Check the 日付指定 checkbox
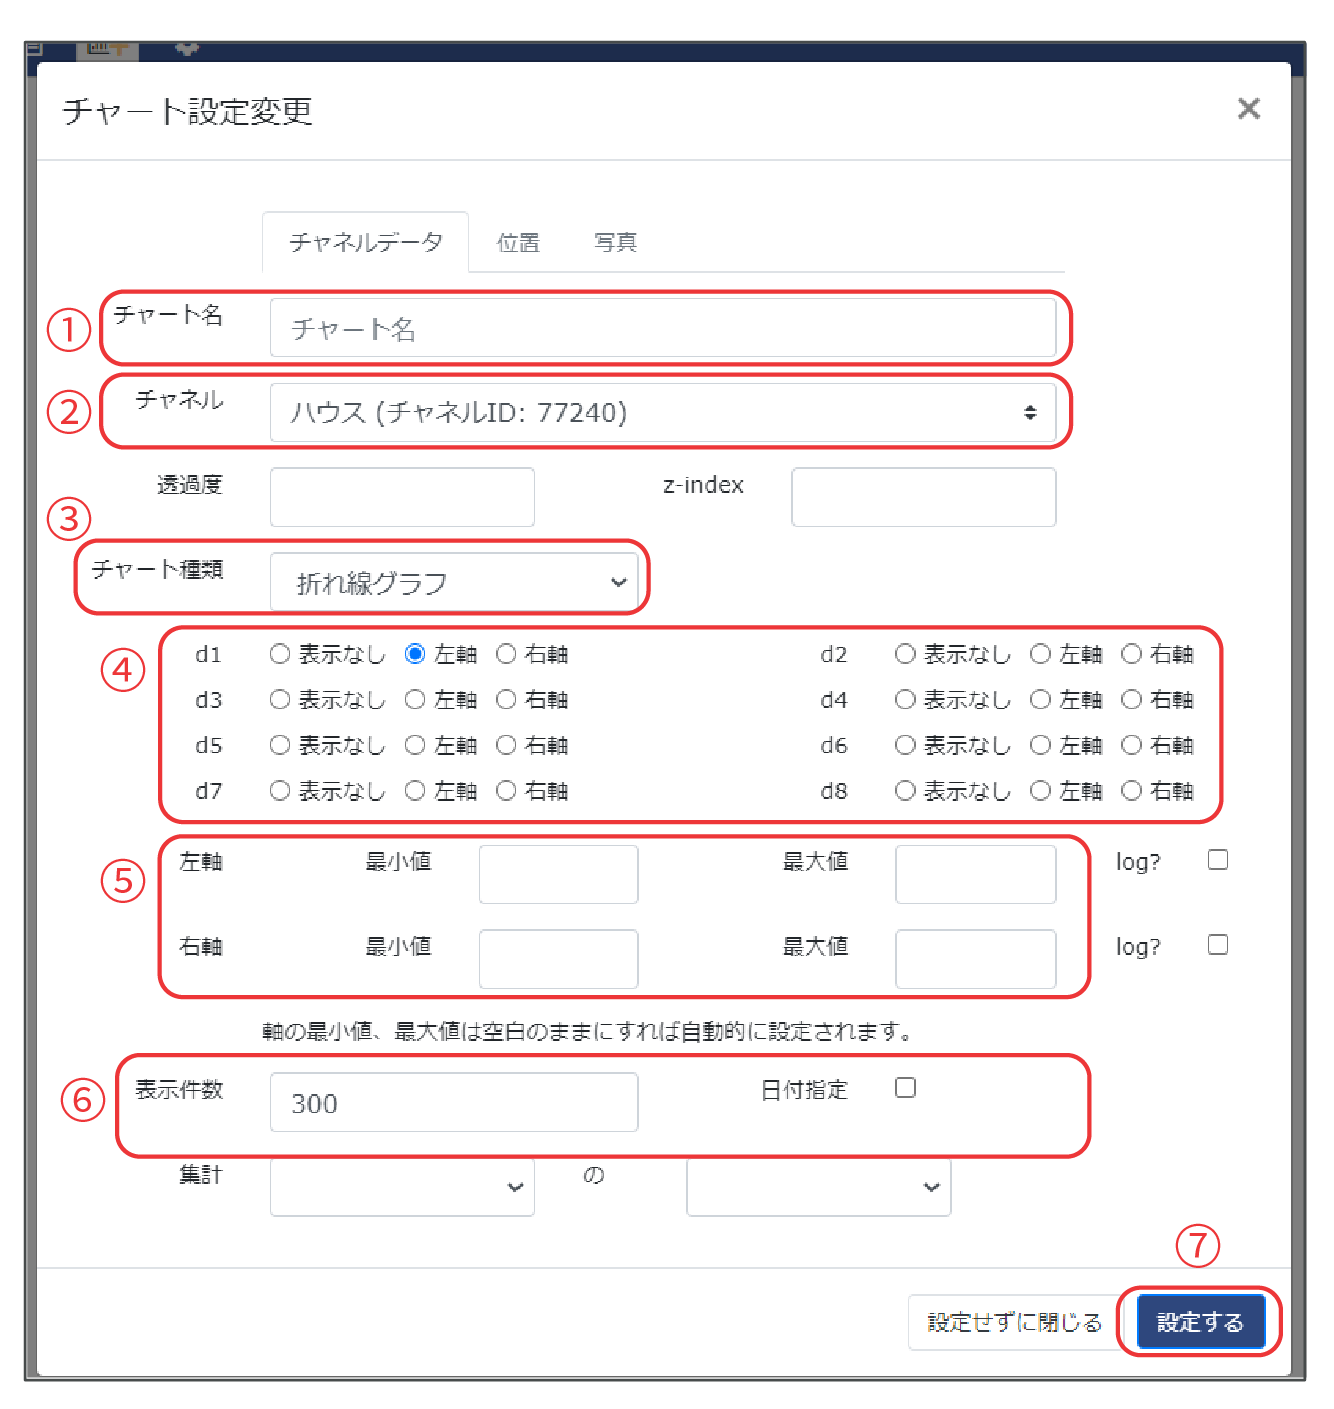Image resolution: width=1334 pixels, height=1409 pixels. (x=905, y=1088)
